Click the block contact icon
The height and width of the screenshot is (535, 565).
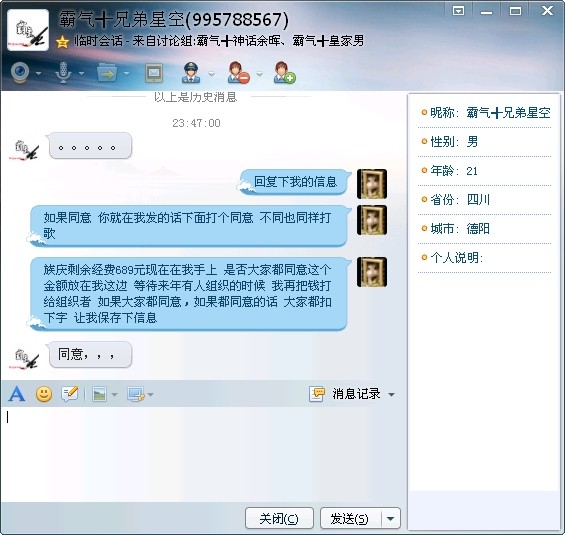click(x=238, y=72)
